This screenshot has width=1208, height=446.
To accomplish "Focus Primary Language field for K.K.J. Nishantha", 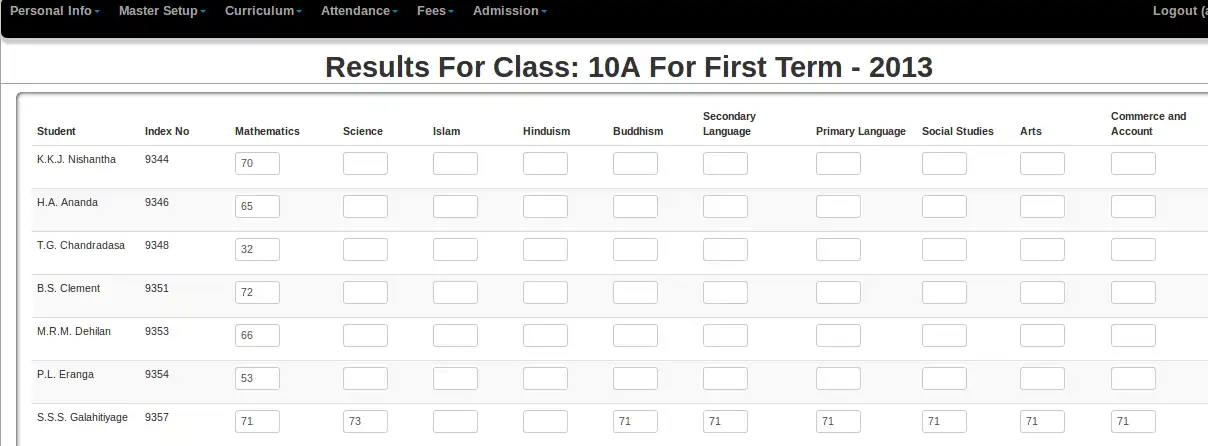I will point(838,164).
